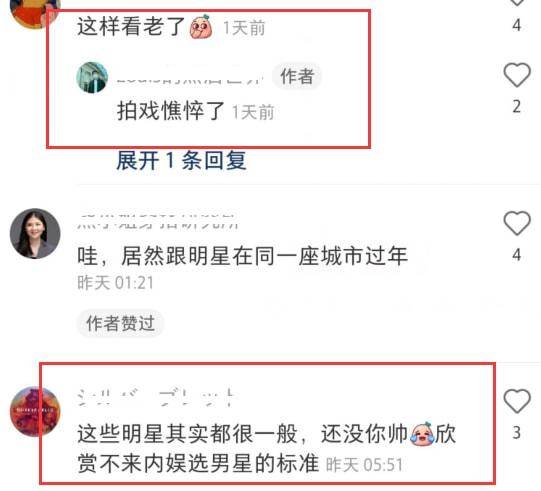Screen dimensions: 541x491
Task: Open top commenter's partially visible avatar
Action: [33, 14]
